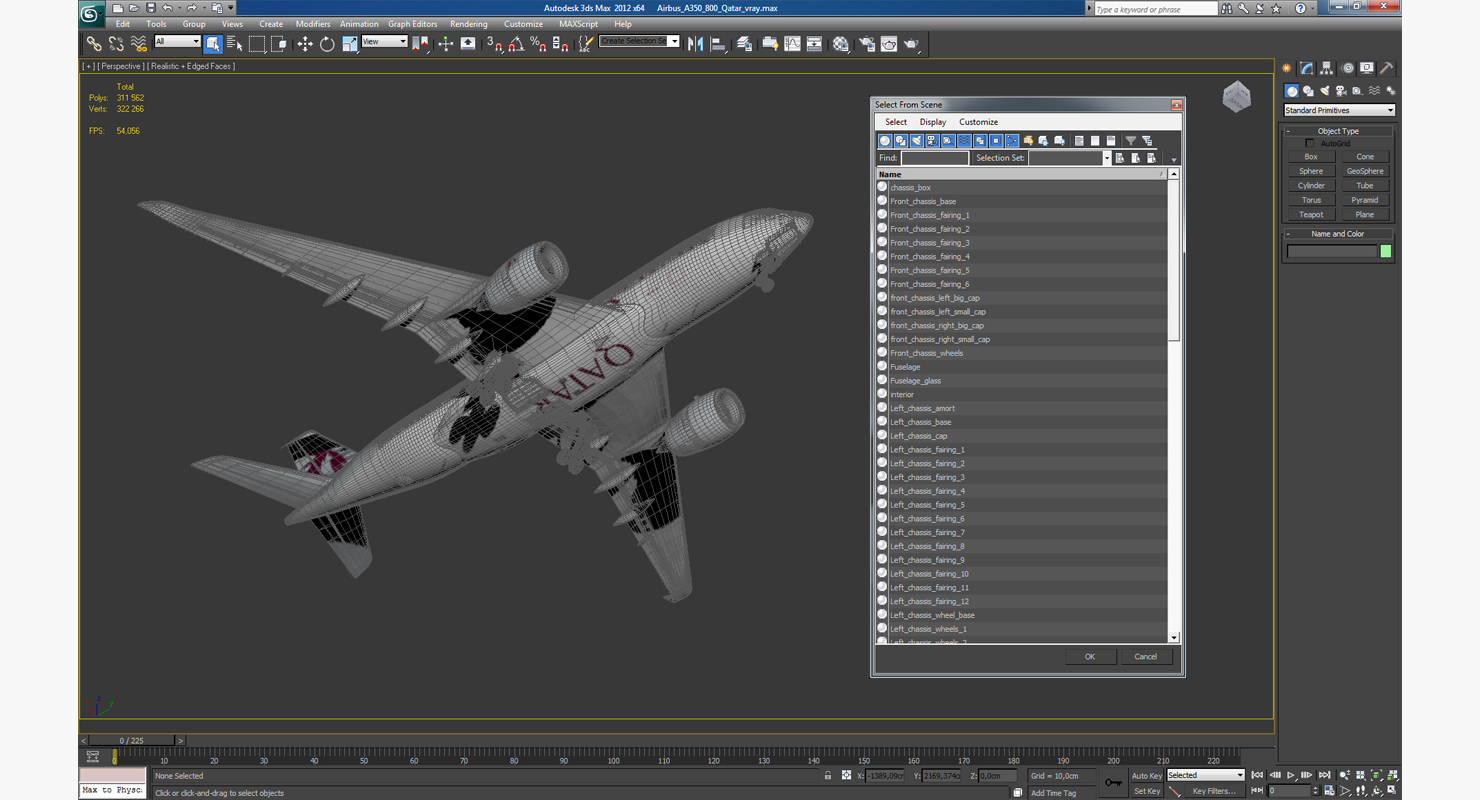Toggle Display Lights filter in Select From Scene
The height and width of the screenshot is (800, 1480).
(x=916, y=141)
